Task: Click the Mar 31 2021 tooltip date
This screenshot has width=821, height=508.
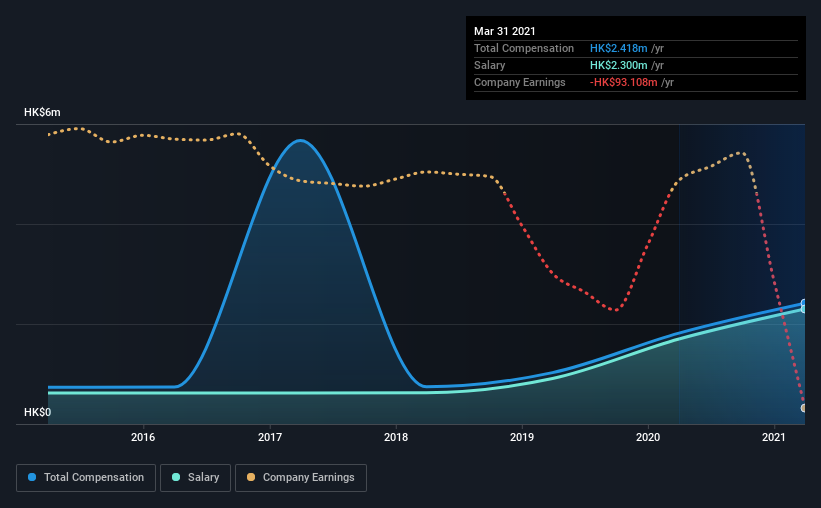Action: coord(505,31)
